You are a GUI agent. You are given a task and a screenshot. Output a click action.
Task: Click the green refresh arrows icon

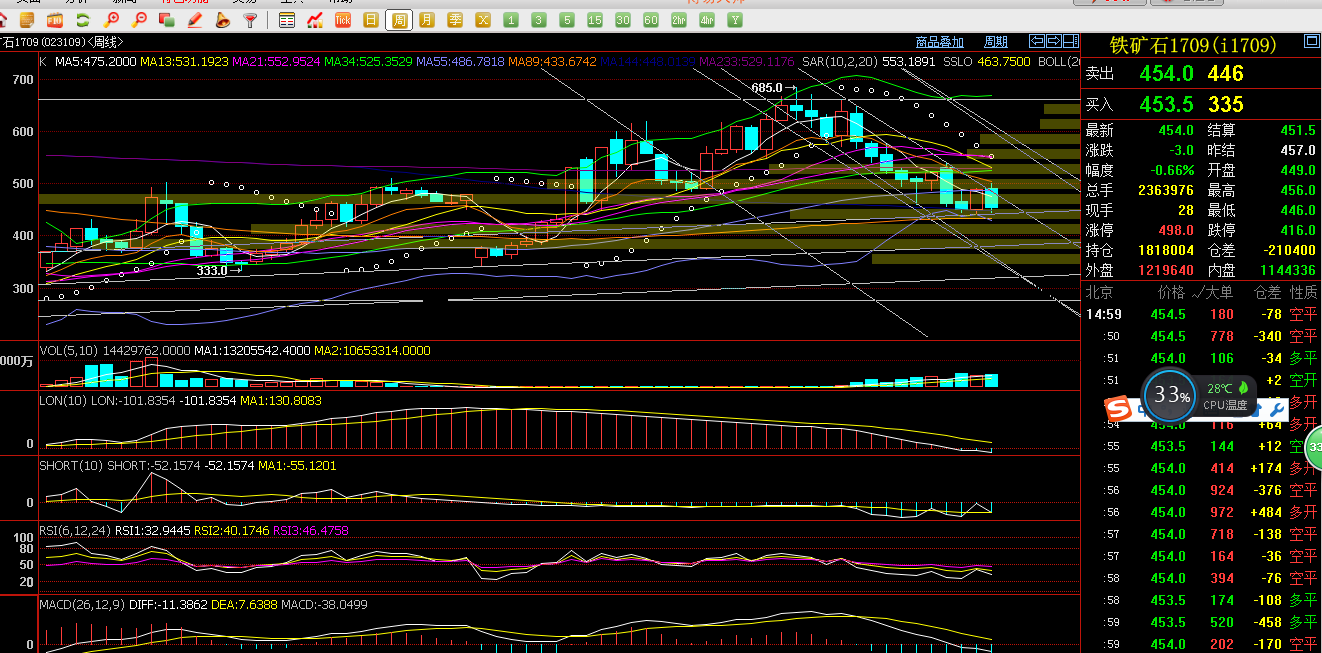pyautogui.click(x=84, y=20)
